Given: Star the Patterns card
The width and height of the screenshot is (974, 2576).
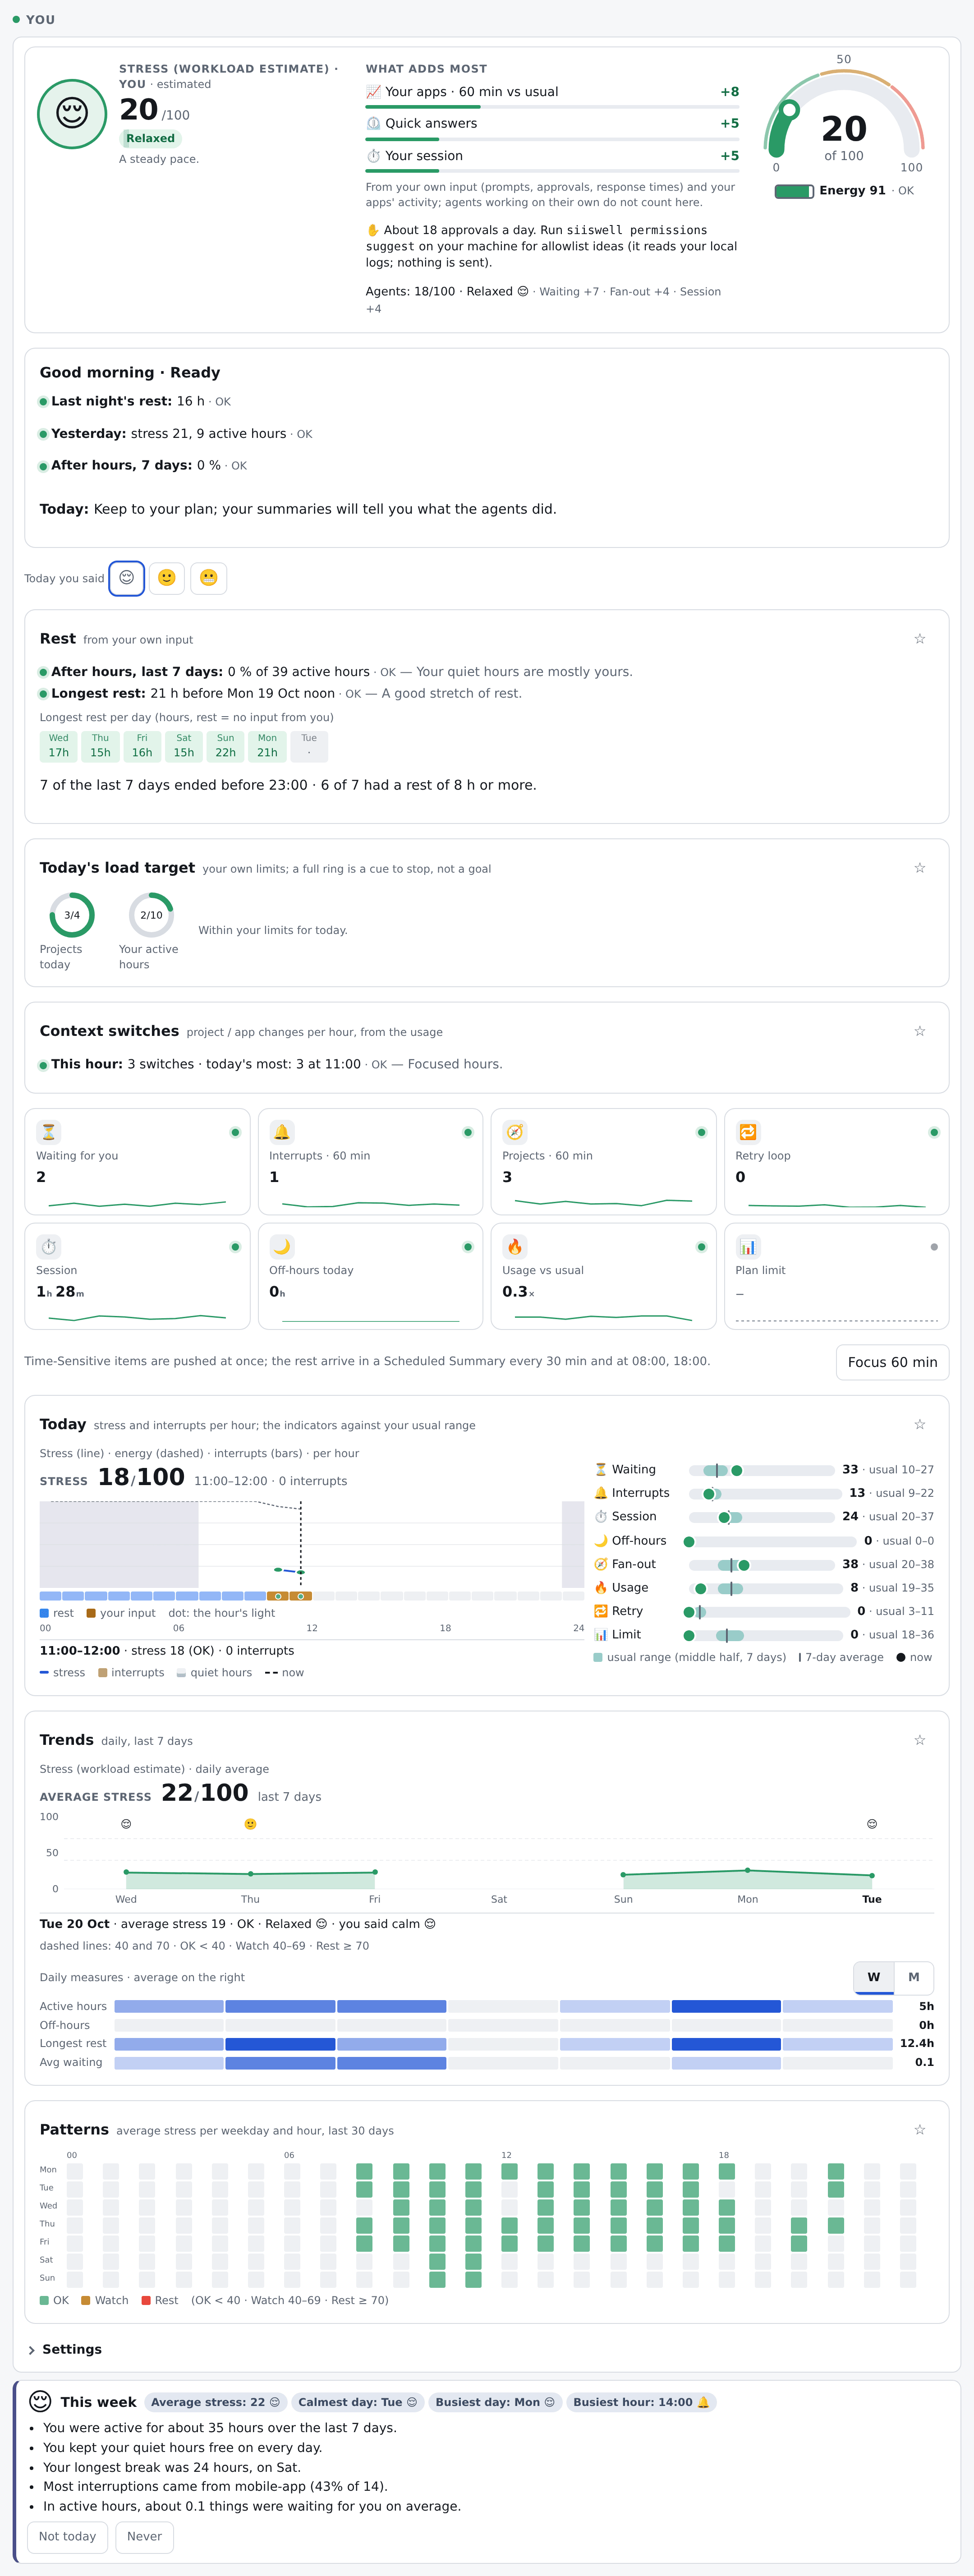Looking at the screenshot, I should [919, 2130].
